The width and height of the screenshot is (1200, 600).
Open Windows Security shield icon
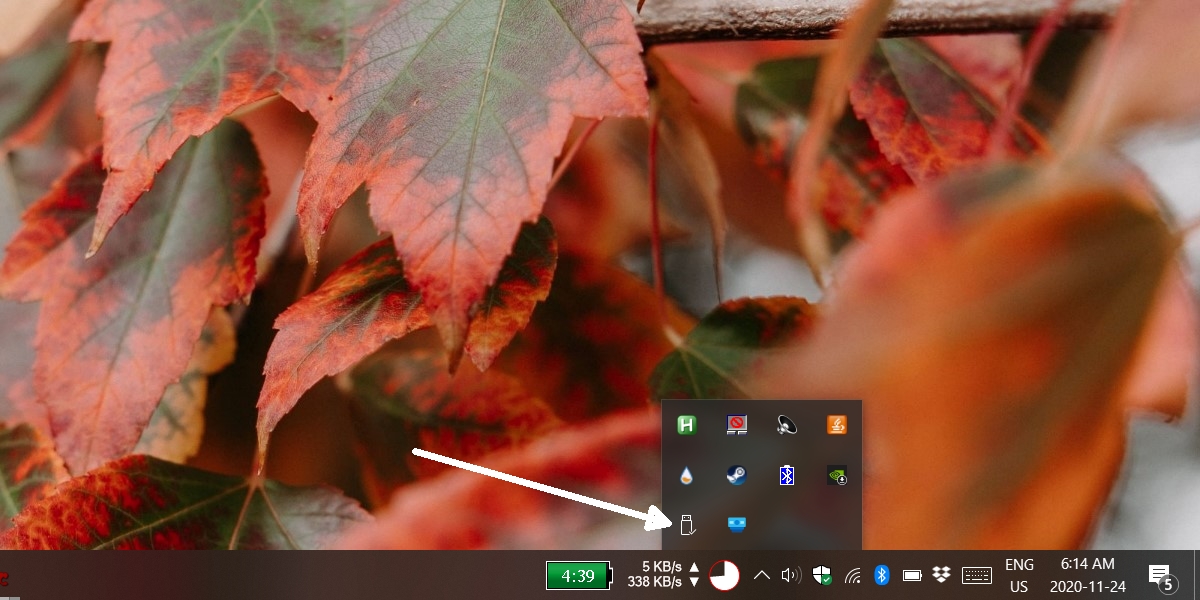tap(821, 575)
